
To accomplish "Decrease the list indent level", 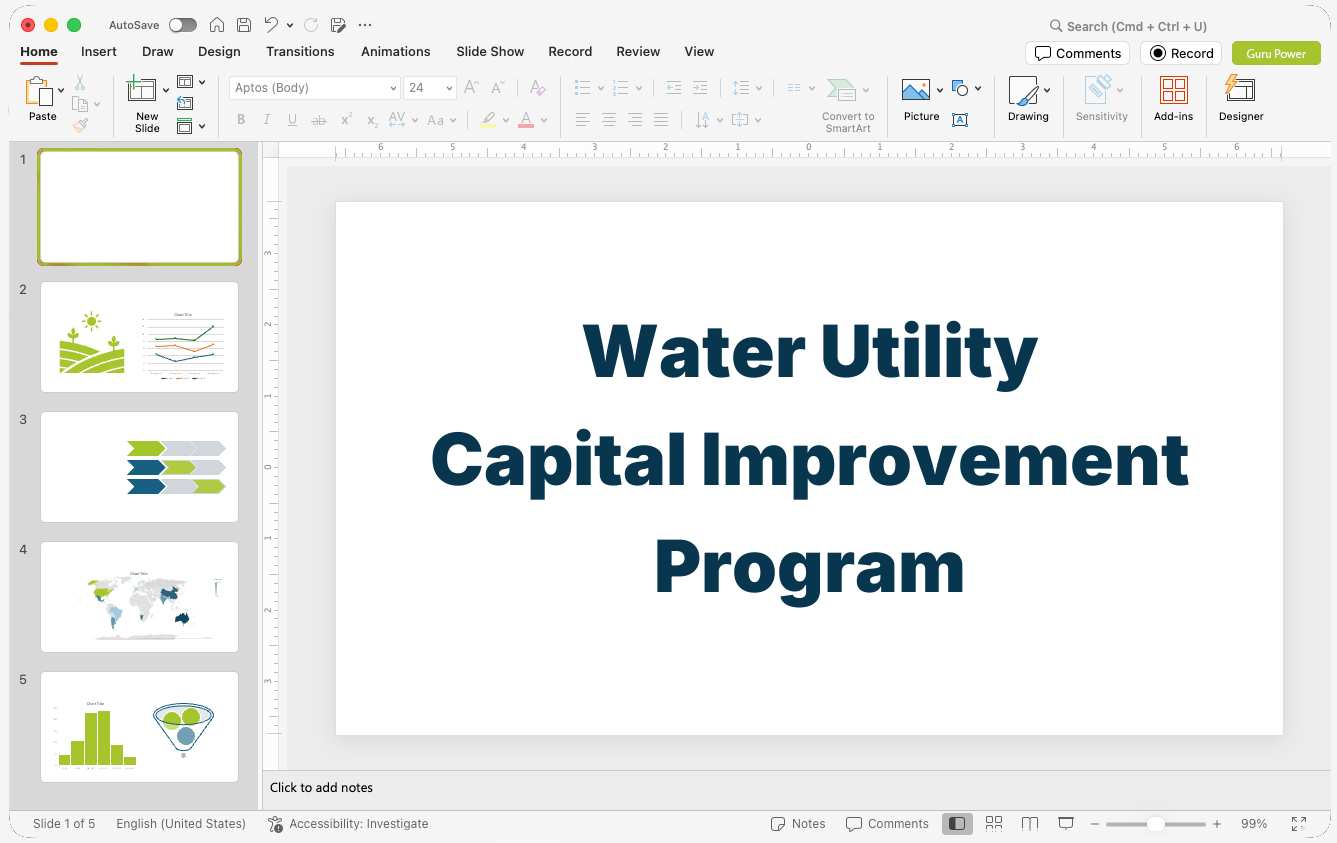I will [673, 88].
